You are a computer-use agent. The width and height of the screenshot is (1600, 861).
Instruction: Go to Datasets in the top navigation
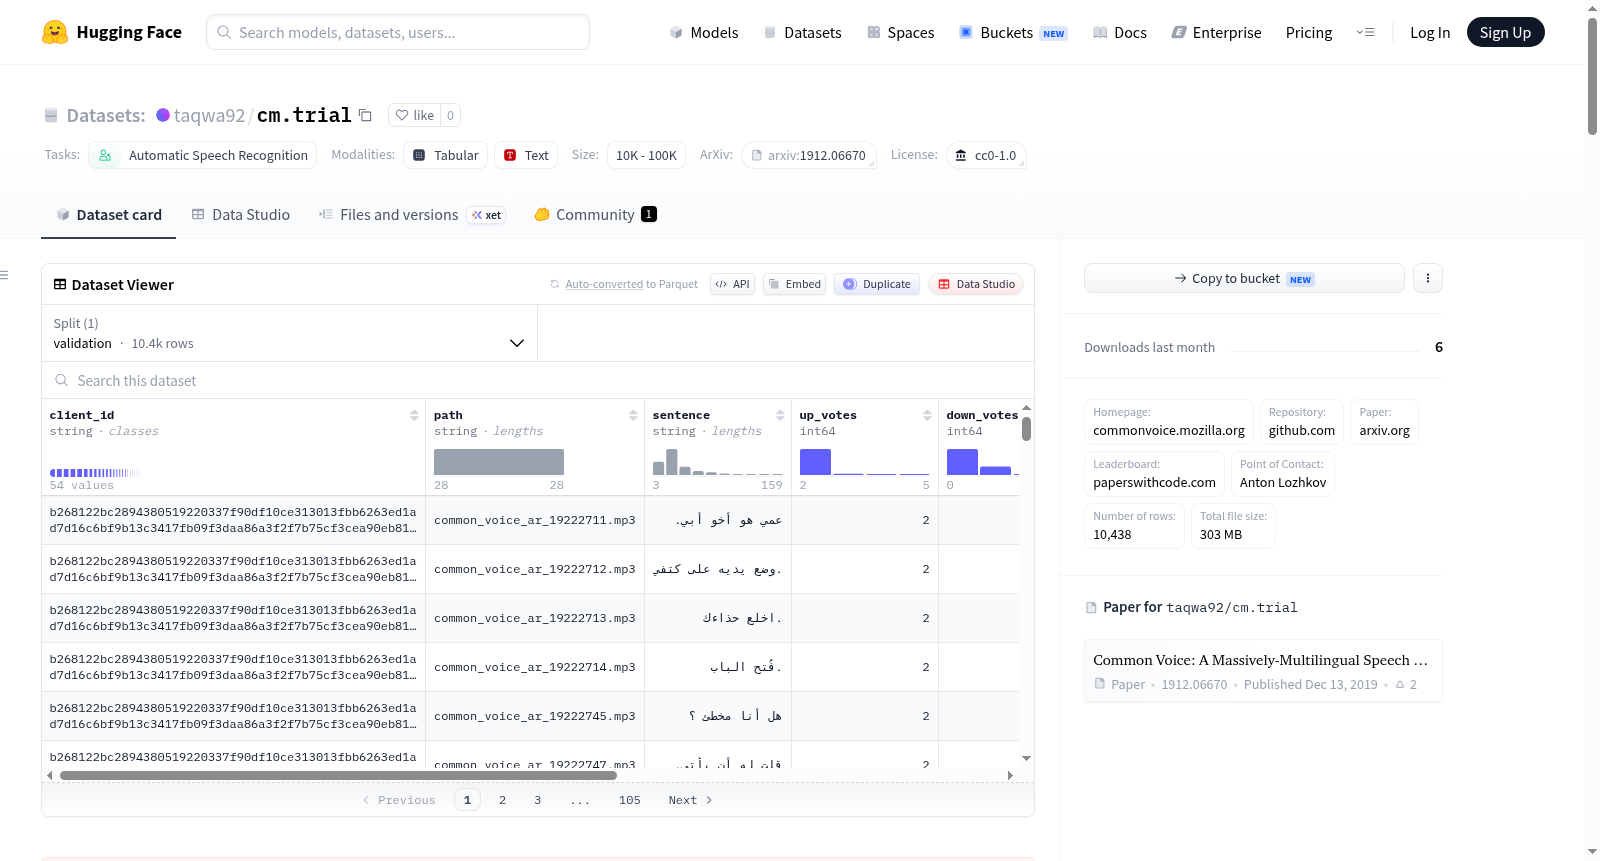[x=802, y=32]
